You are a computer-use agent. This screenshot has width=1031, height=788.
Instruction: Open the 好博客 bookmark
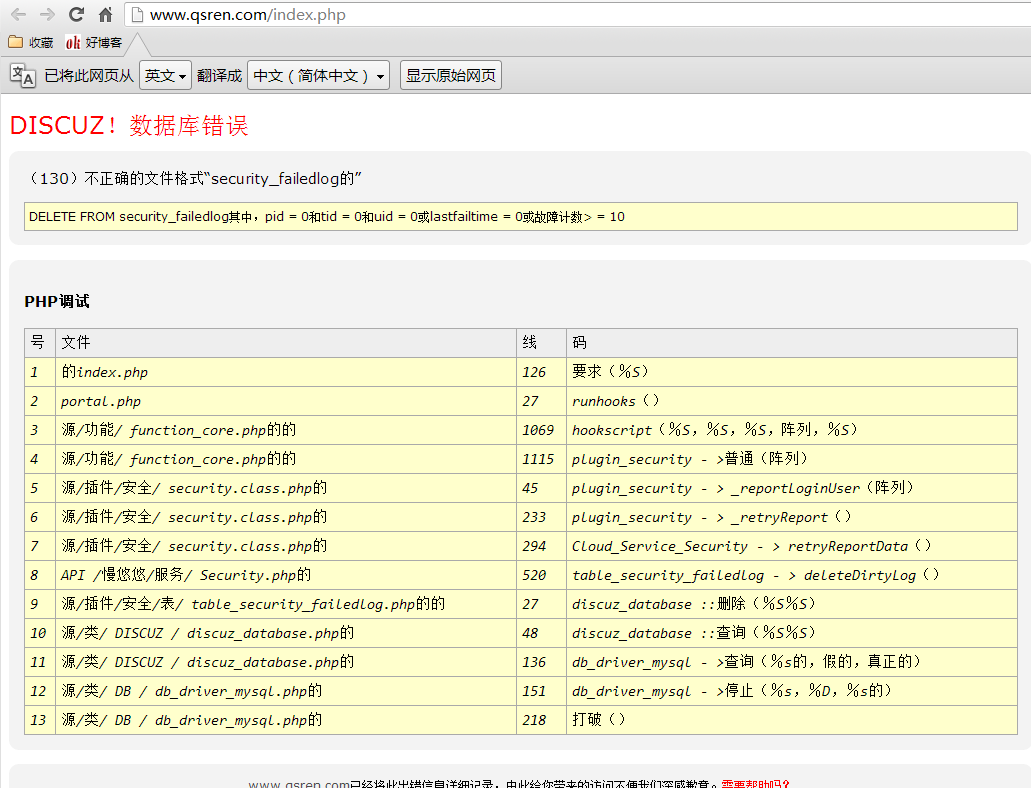pos(94,43)
